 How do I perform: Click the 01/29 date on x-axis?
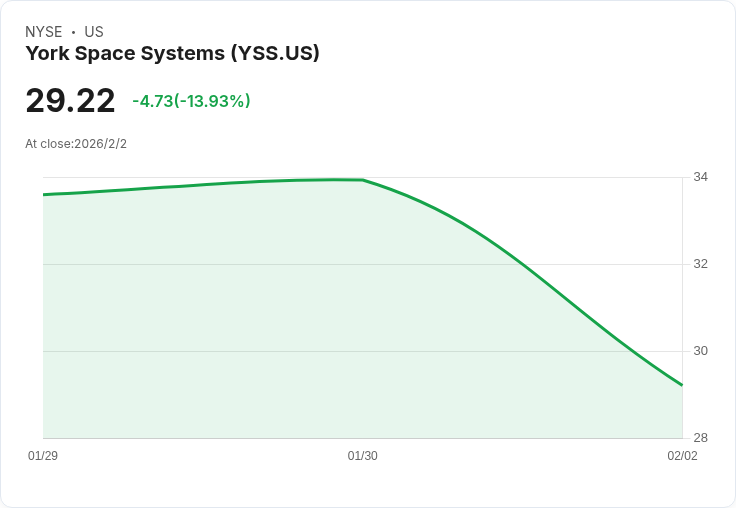click(43, 456)
